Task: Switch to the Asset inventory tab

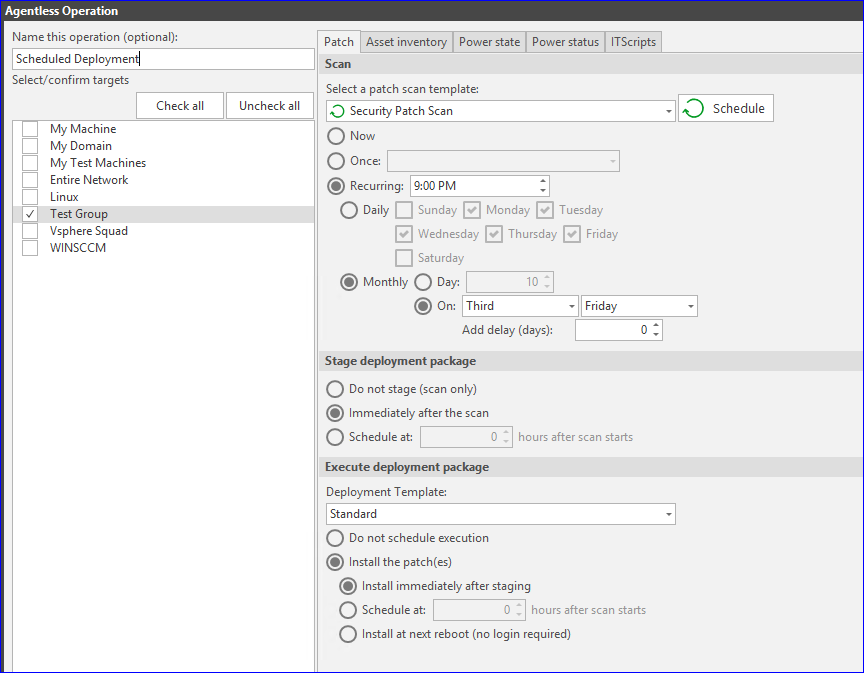Action: [405, 42]
